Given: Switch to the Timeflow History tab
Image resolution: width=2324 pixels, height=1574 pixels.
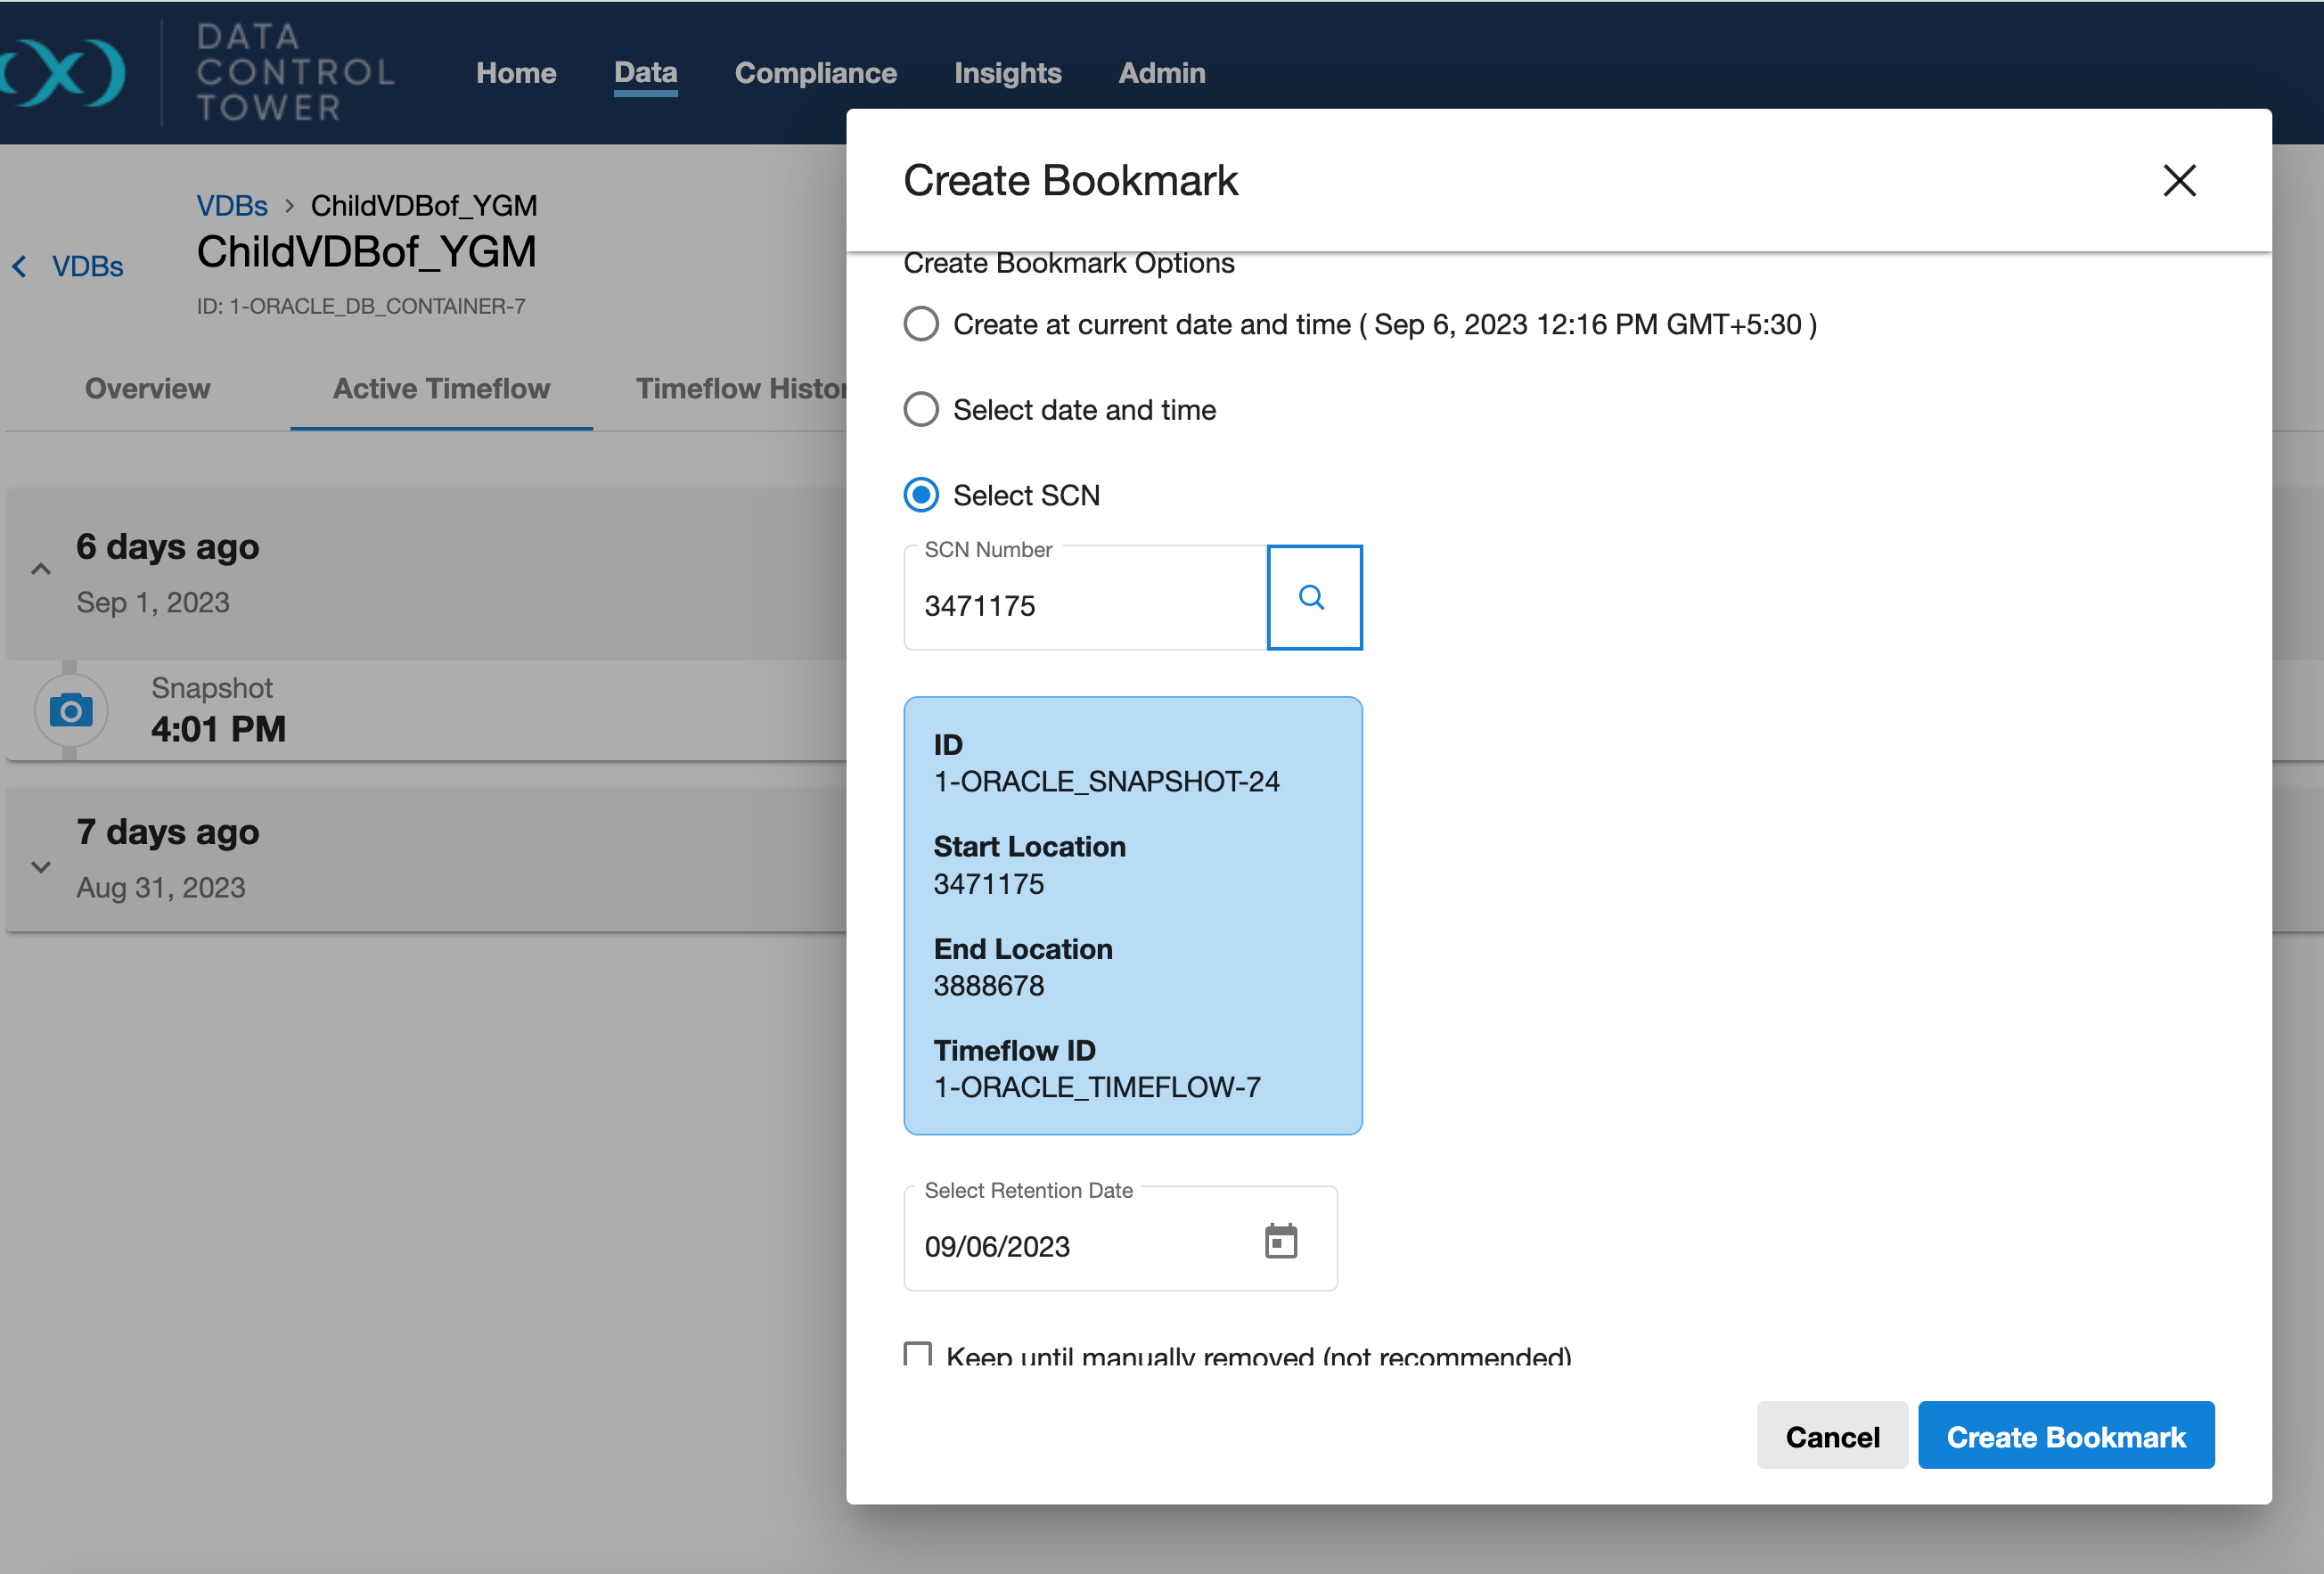Looking at the screenshot, I should pyautogui.click(x=740, y=389).
